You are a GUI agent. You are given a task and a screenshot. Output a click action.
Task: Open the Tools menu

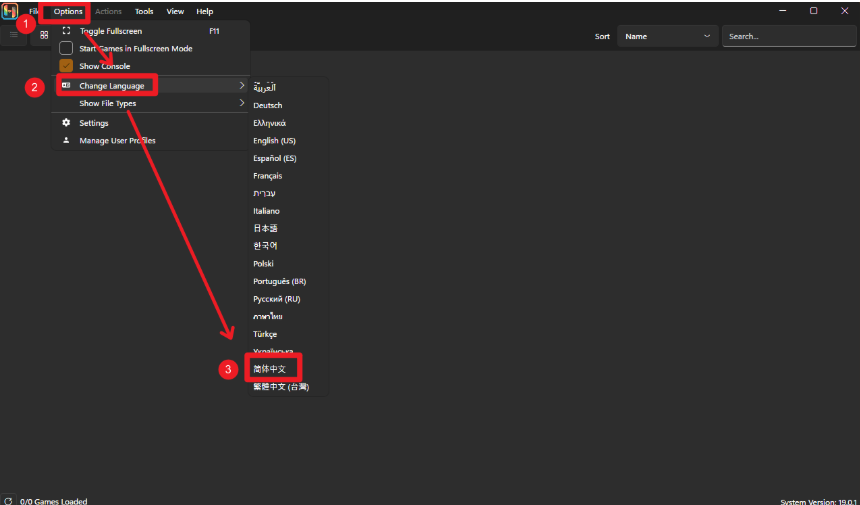click(x=144, y=11)
